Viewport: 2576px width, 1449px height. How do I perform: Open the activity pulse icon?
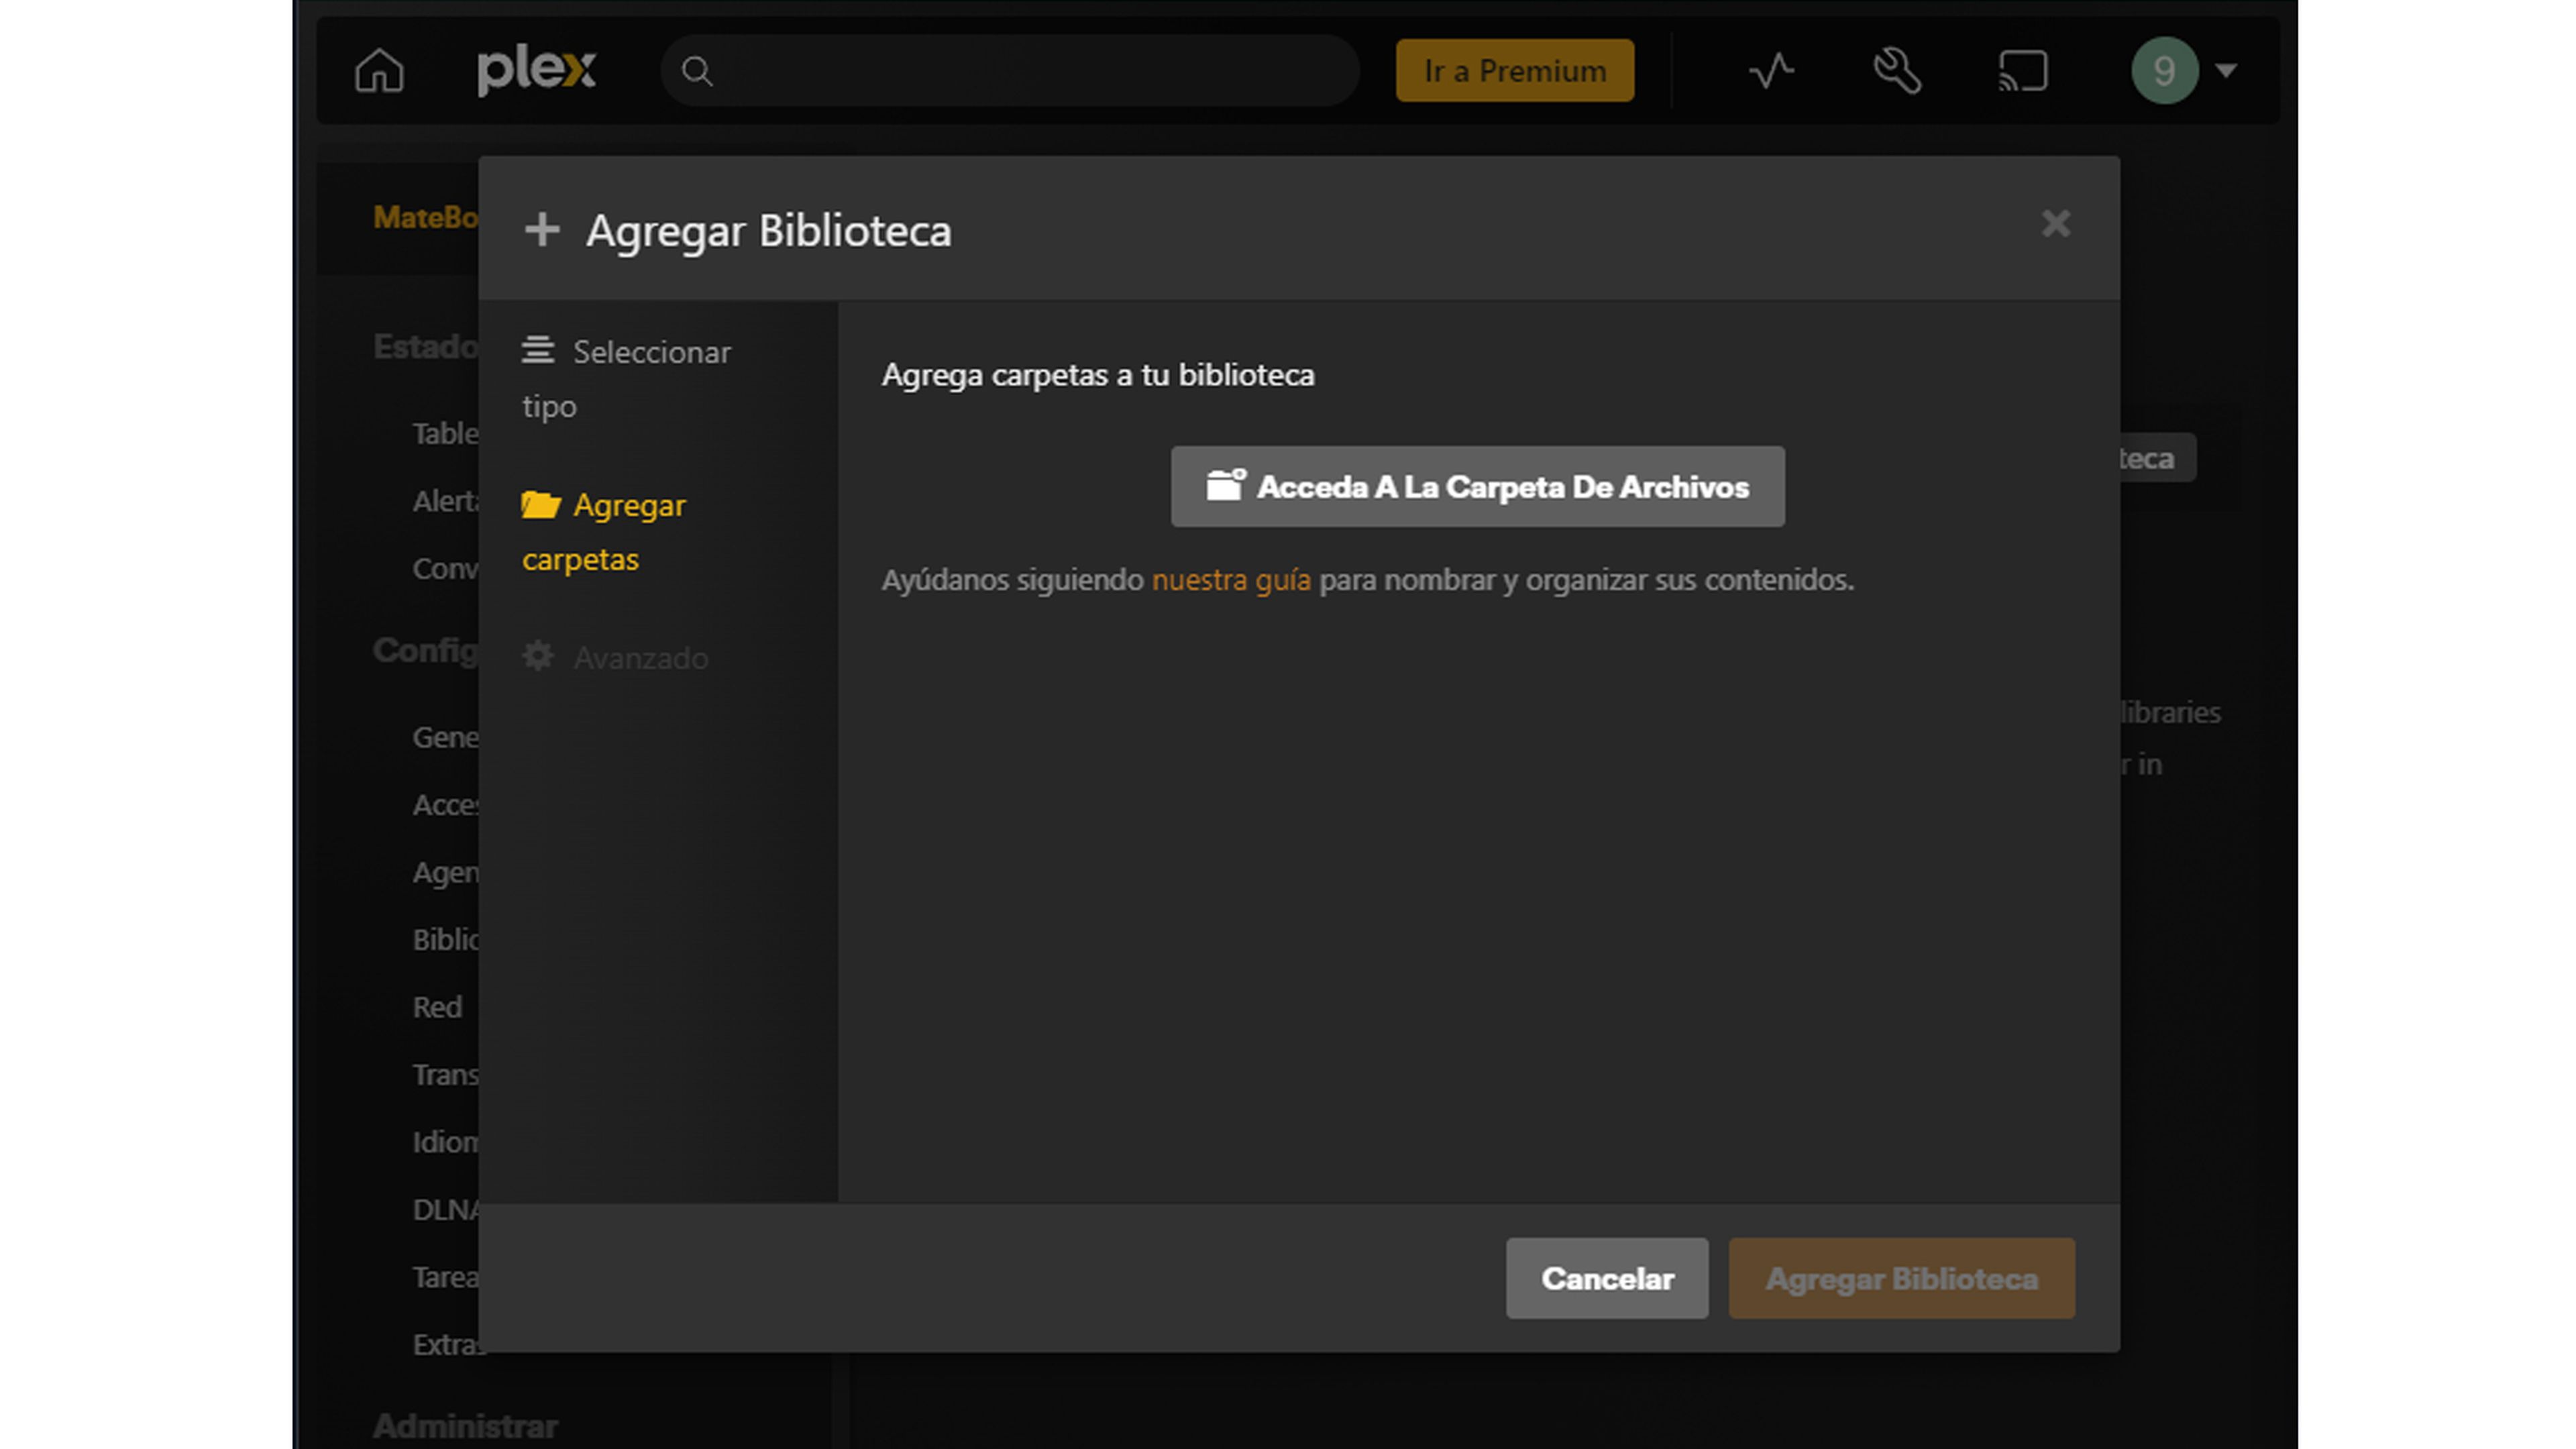coord(1771,71)
